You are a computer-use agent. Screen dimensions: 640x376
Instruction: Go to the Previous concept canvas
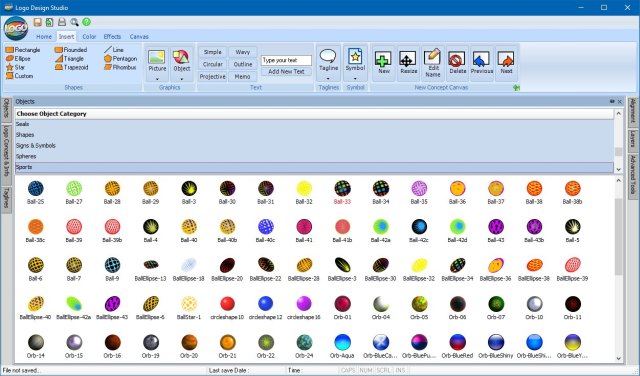pyautogui.click(x=481, y=63)
